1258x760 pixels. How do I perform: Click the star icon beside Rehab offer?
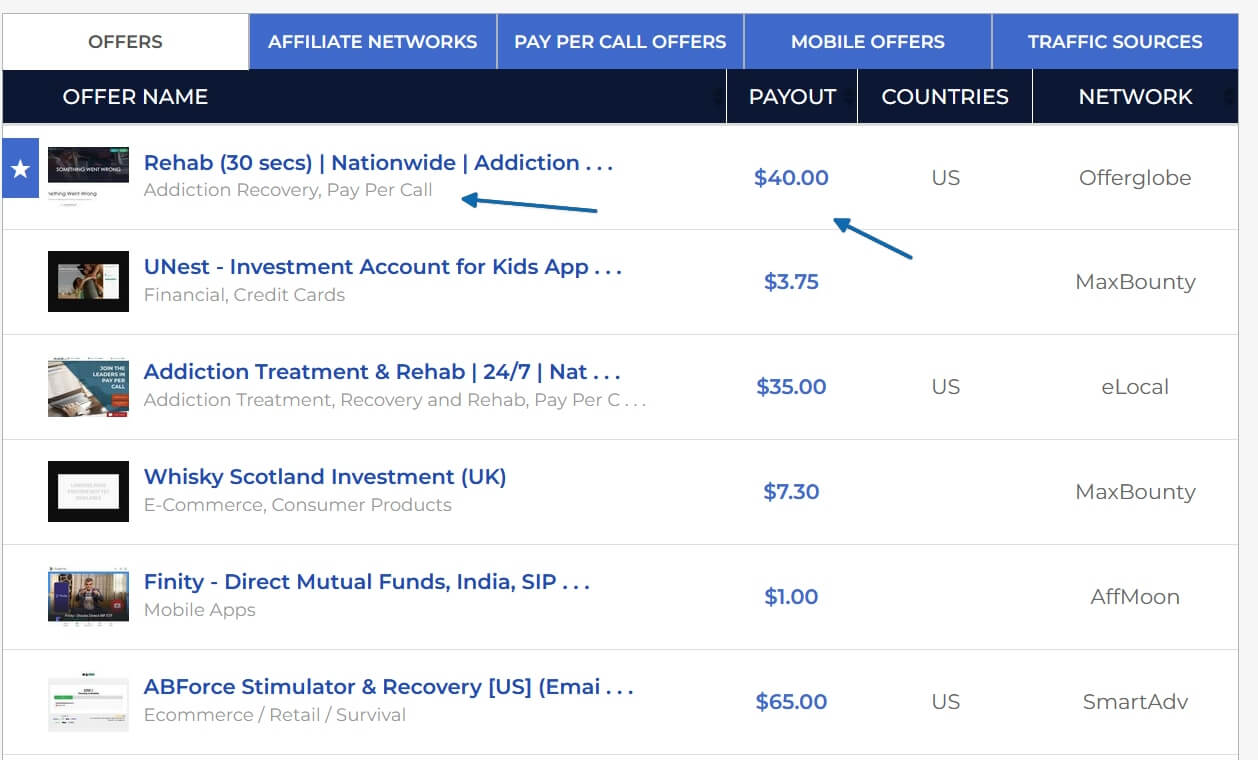tap(20, 169)
